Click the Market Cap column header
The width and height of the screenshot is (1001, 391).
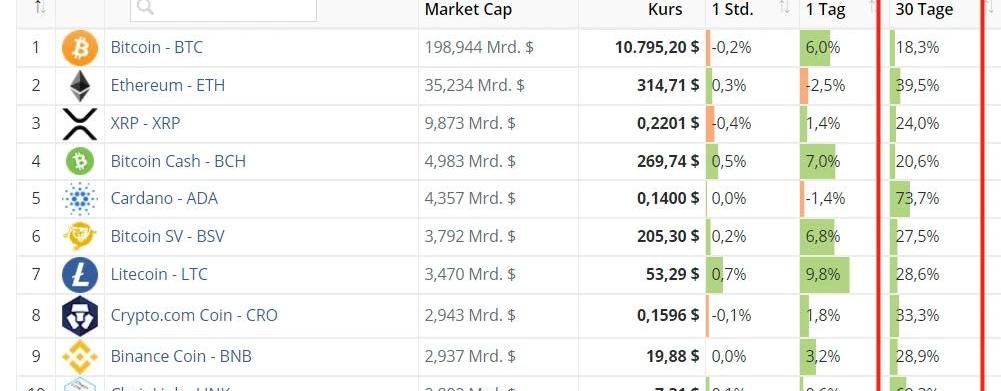(x=468, y=9)
